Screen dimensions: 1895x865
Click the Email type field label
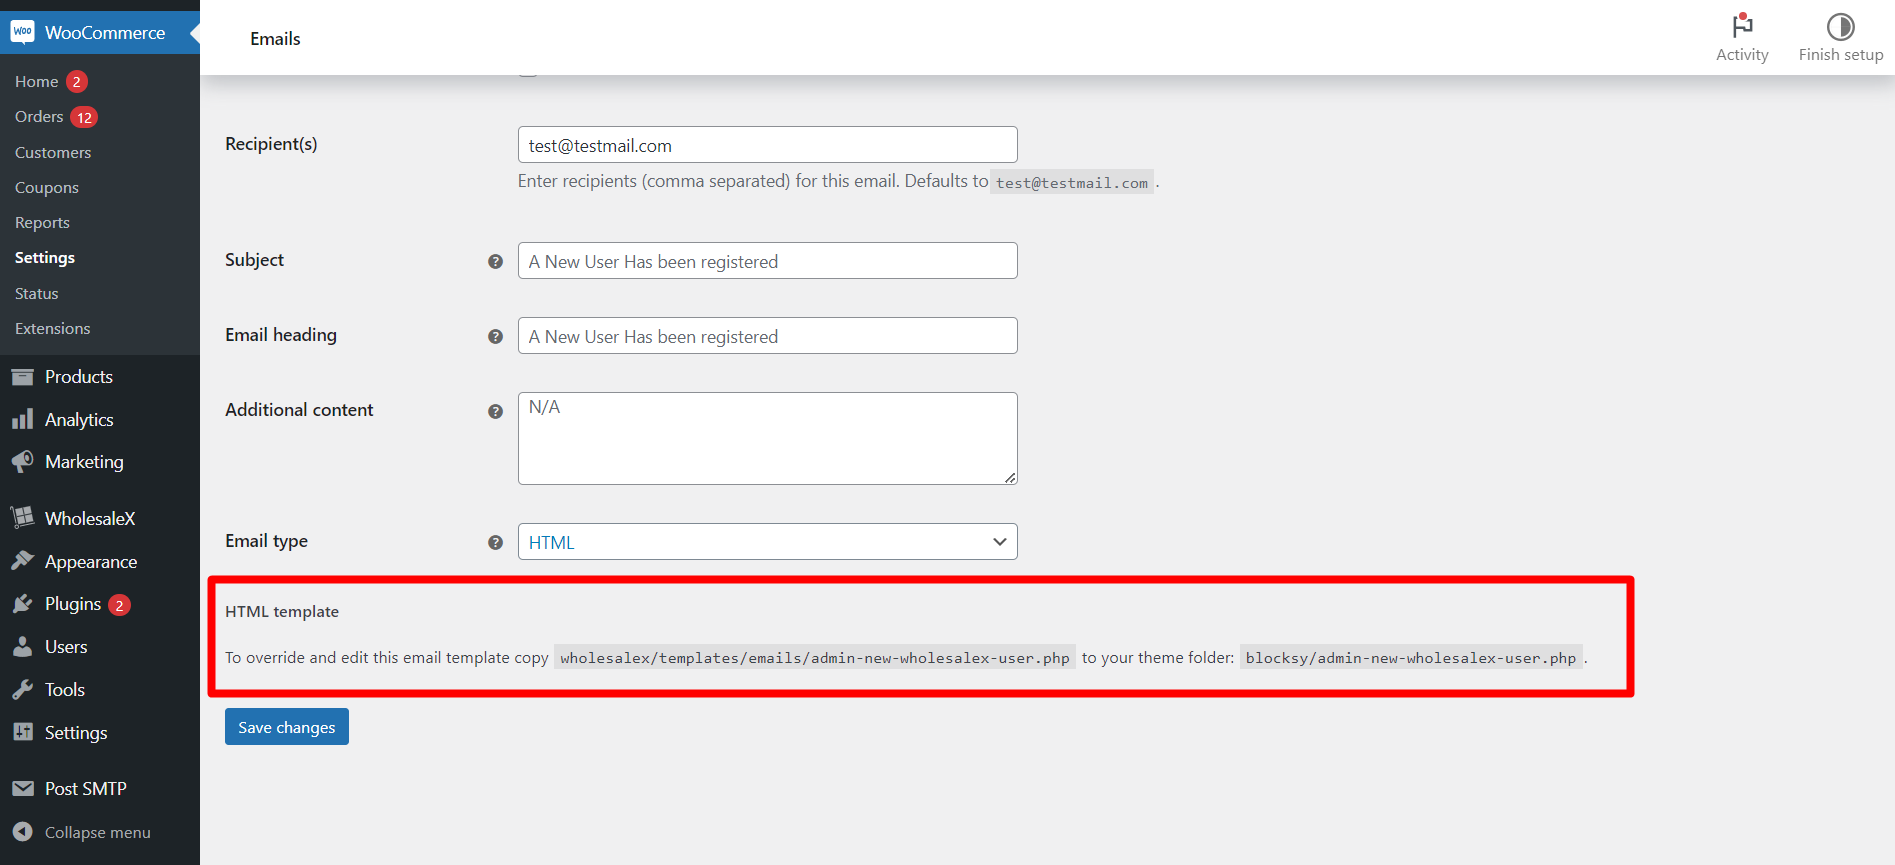click(266, 541)
